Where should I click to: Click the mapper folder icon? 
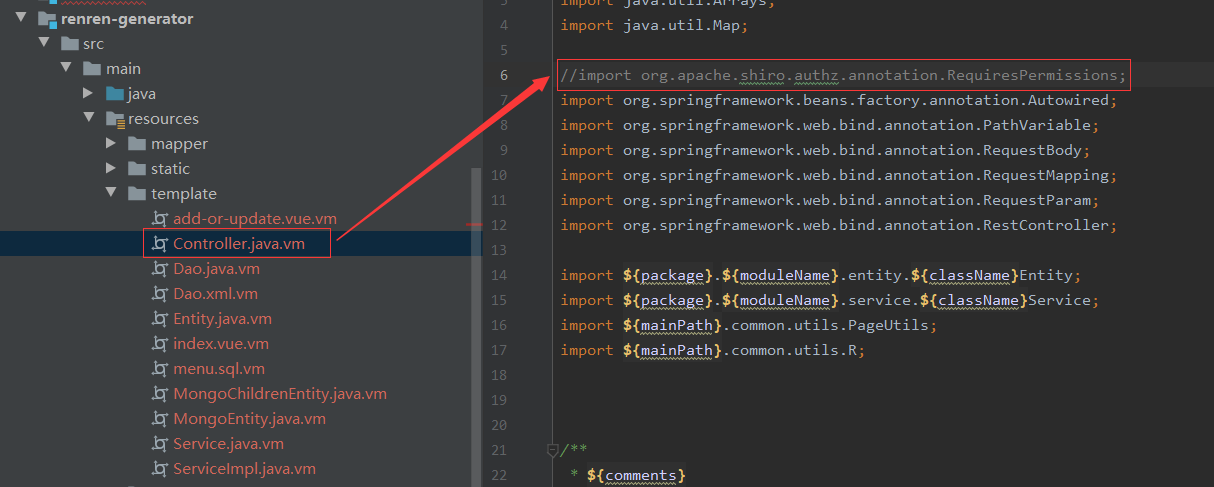[x=137, y=144]
